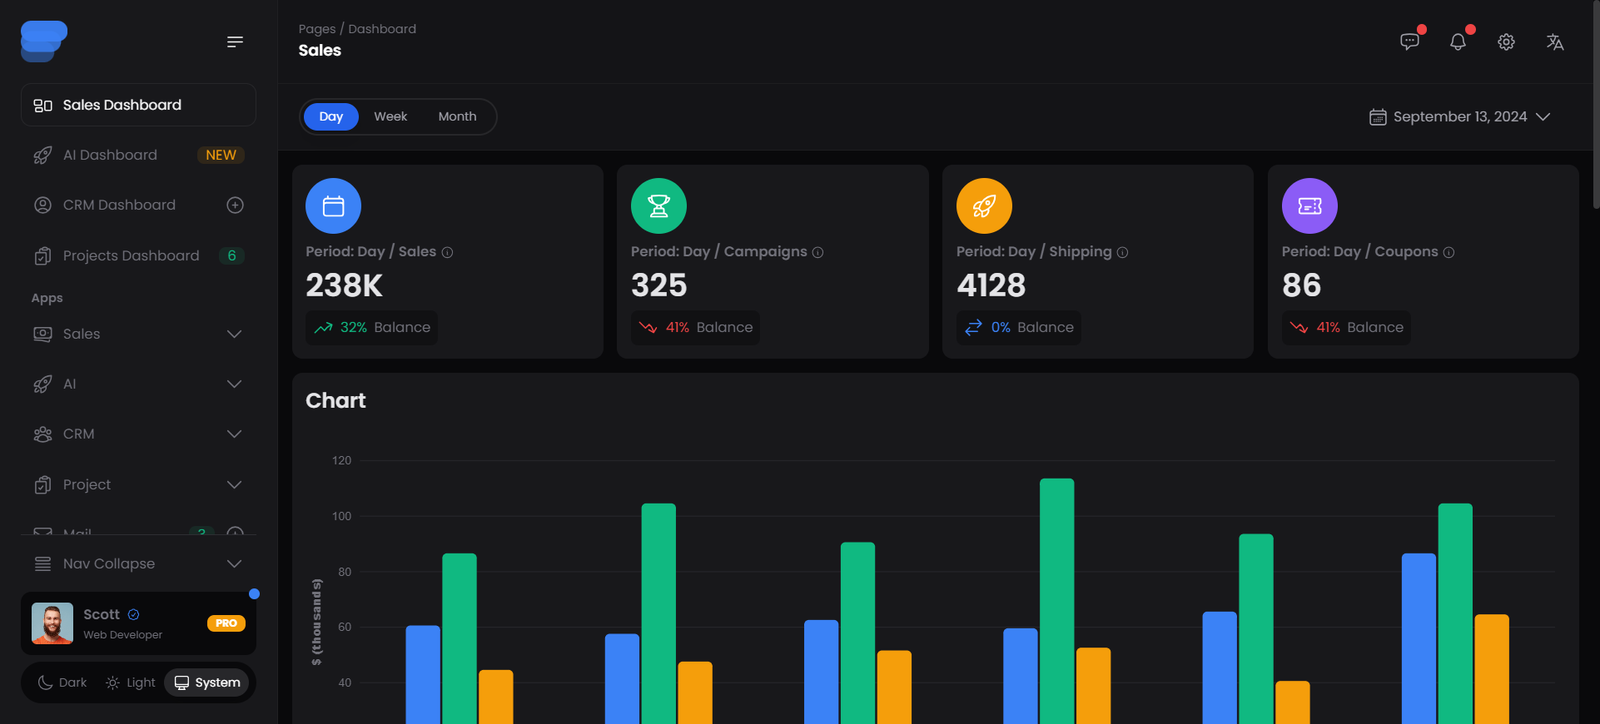Click the CRM people group icon

click(x=43, y=434)
